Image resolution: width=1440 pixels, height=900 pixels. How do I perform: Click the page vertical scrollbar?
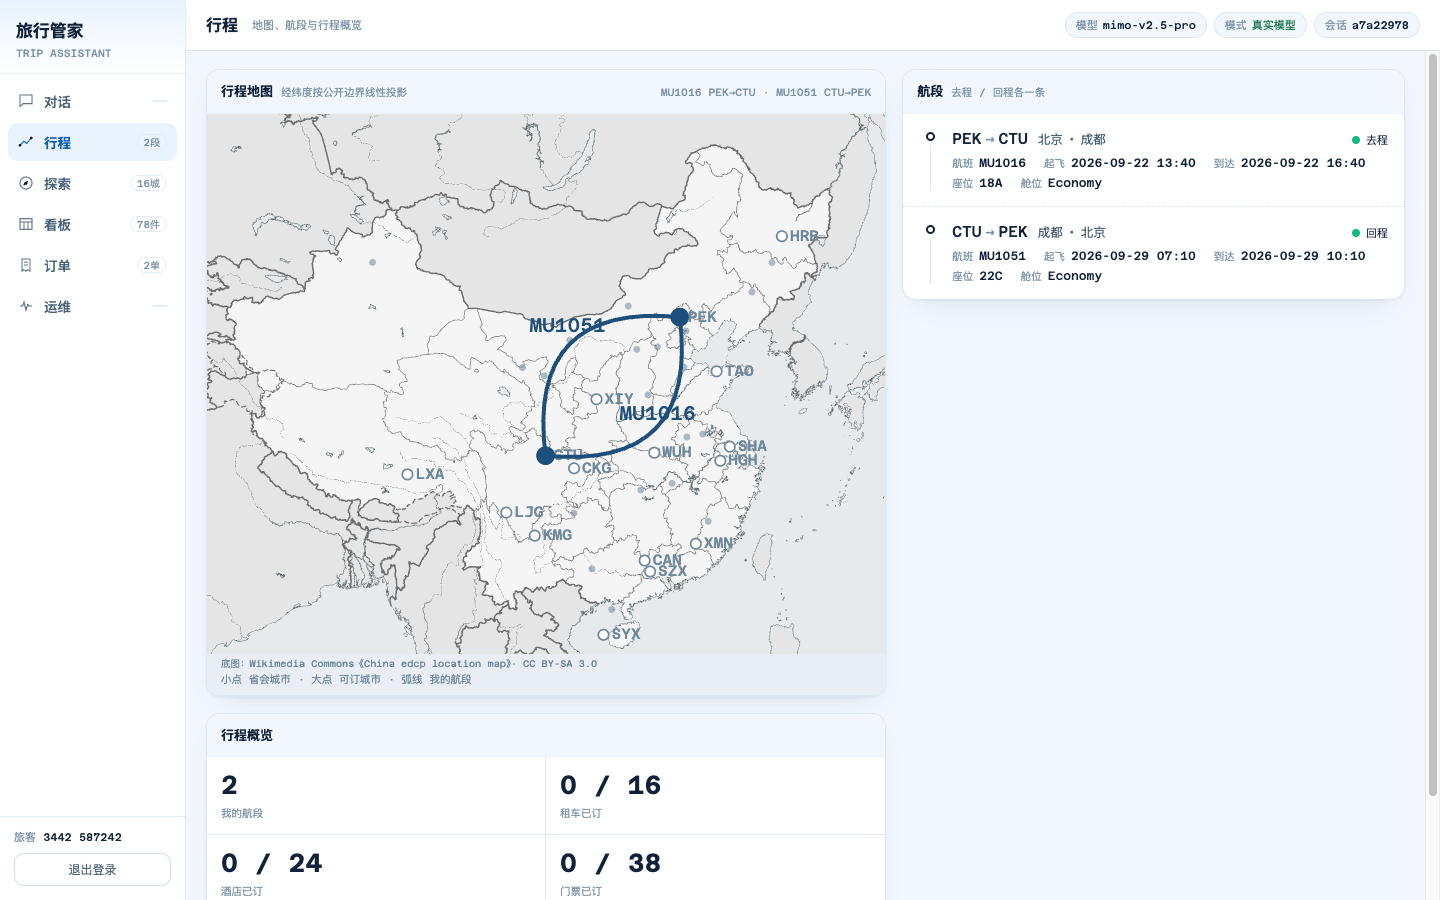[x=1433, y=425]
